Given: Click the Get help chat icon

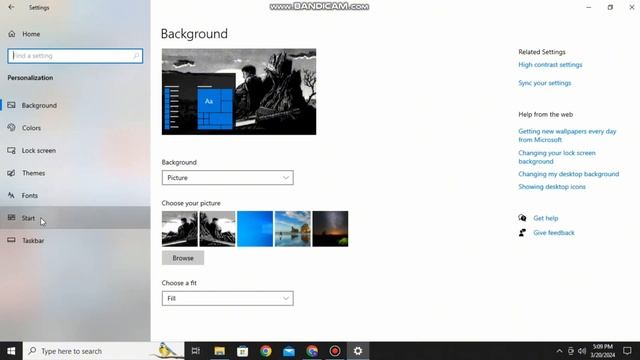Looking at the screenshot, I should 522,218.
